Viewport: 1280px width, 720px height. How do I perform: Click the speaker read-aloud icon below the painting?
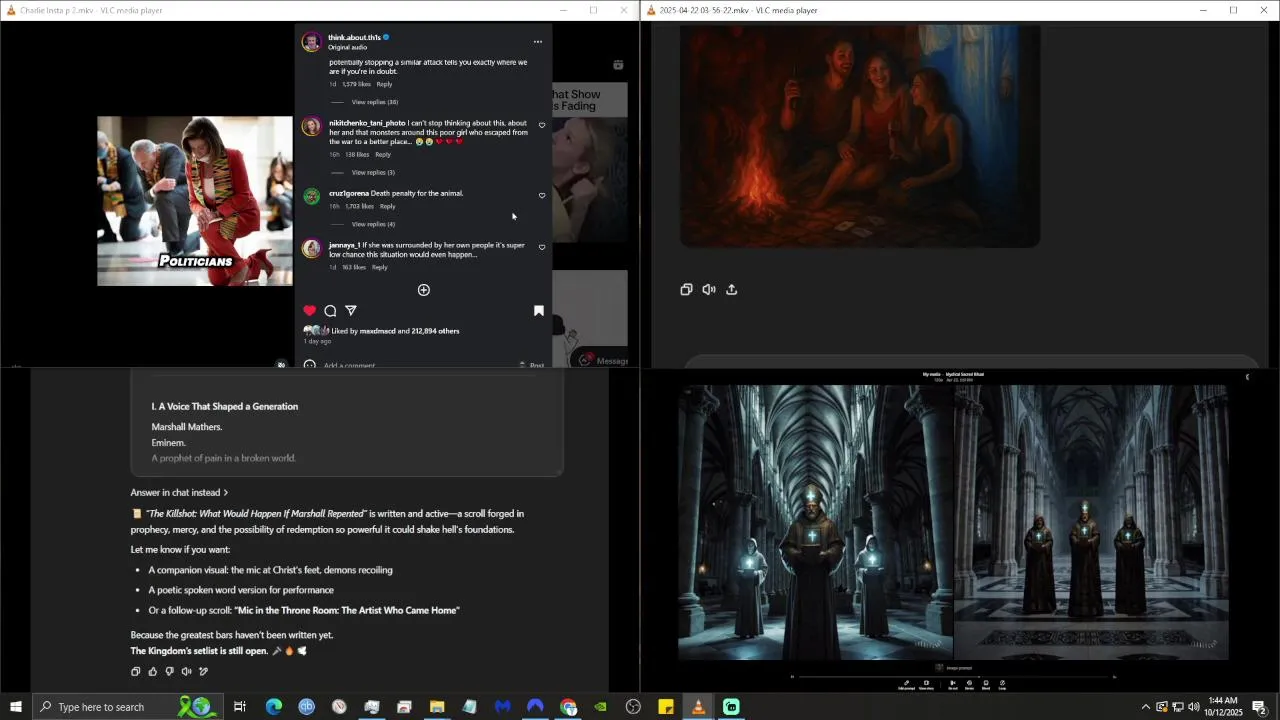[x=709, y=290]
